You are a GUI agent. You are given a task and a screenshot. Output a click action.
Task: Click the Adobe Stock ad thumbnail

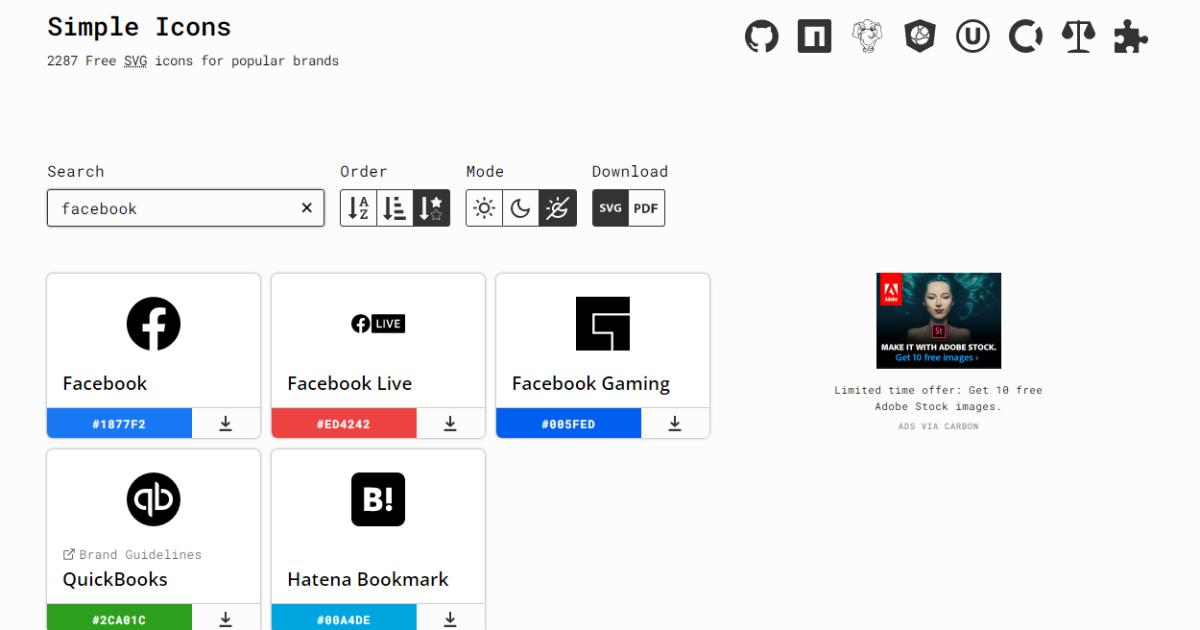click(938, 320)
